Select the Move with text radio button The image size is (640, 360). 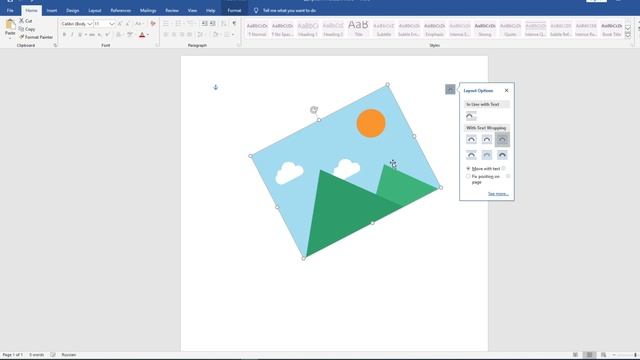click(468, 169)
